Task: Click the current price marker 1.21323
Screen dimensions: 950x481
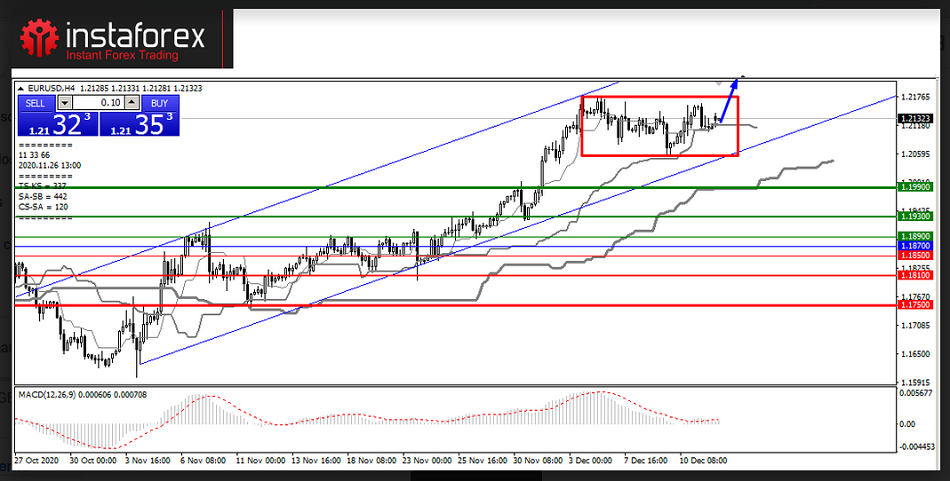Action: pos(915,118)
